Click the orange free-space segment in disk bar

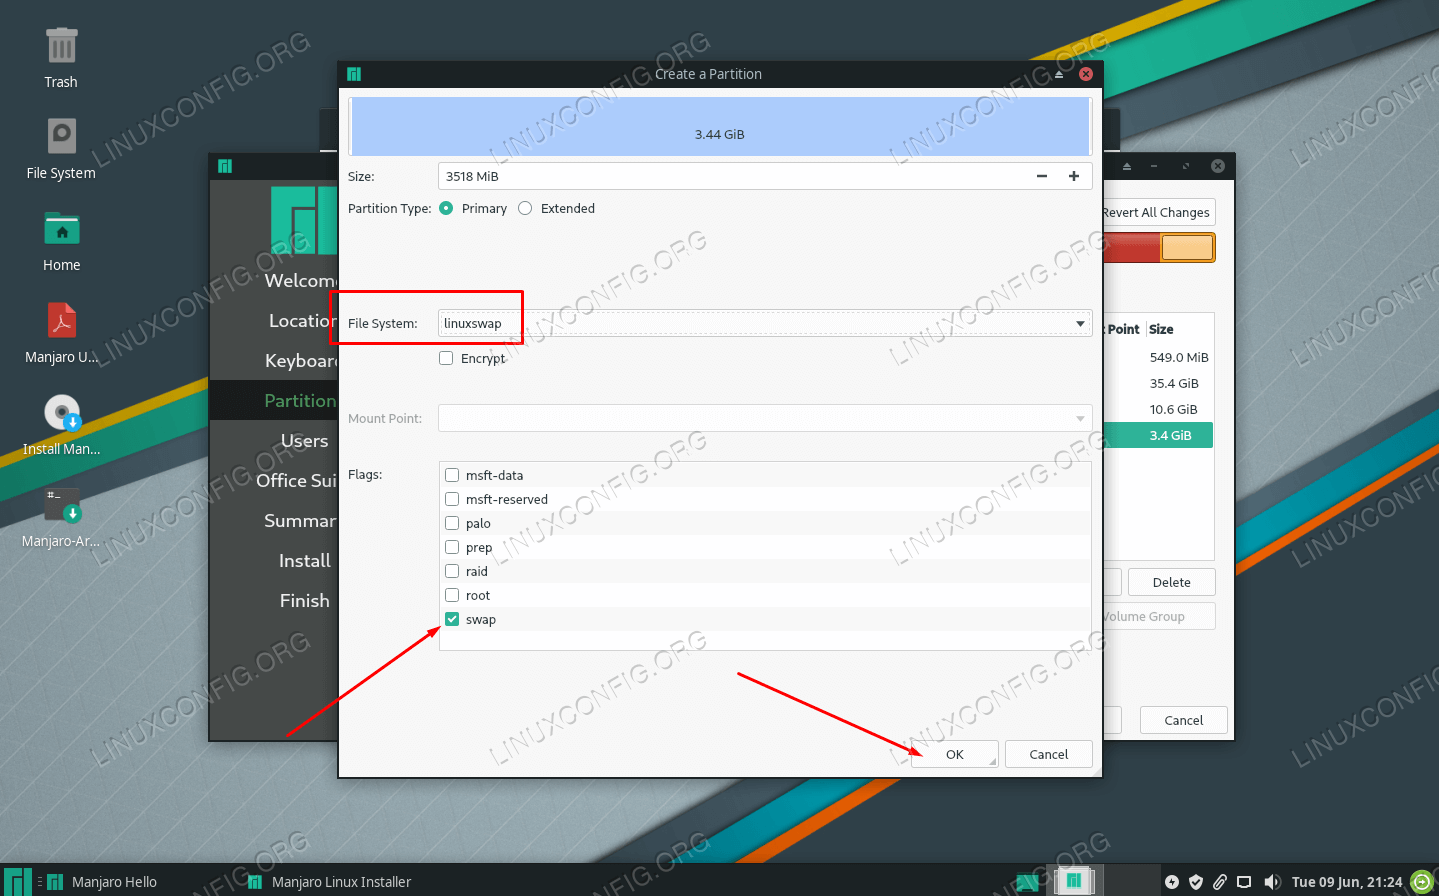pos(1187,247)
